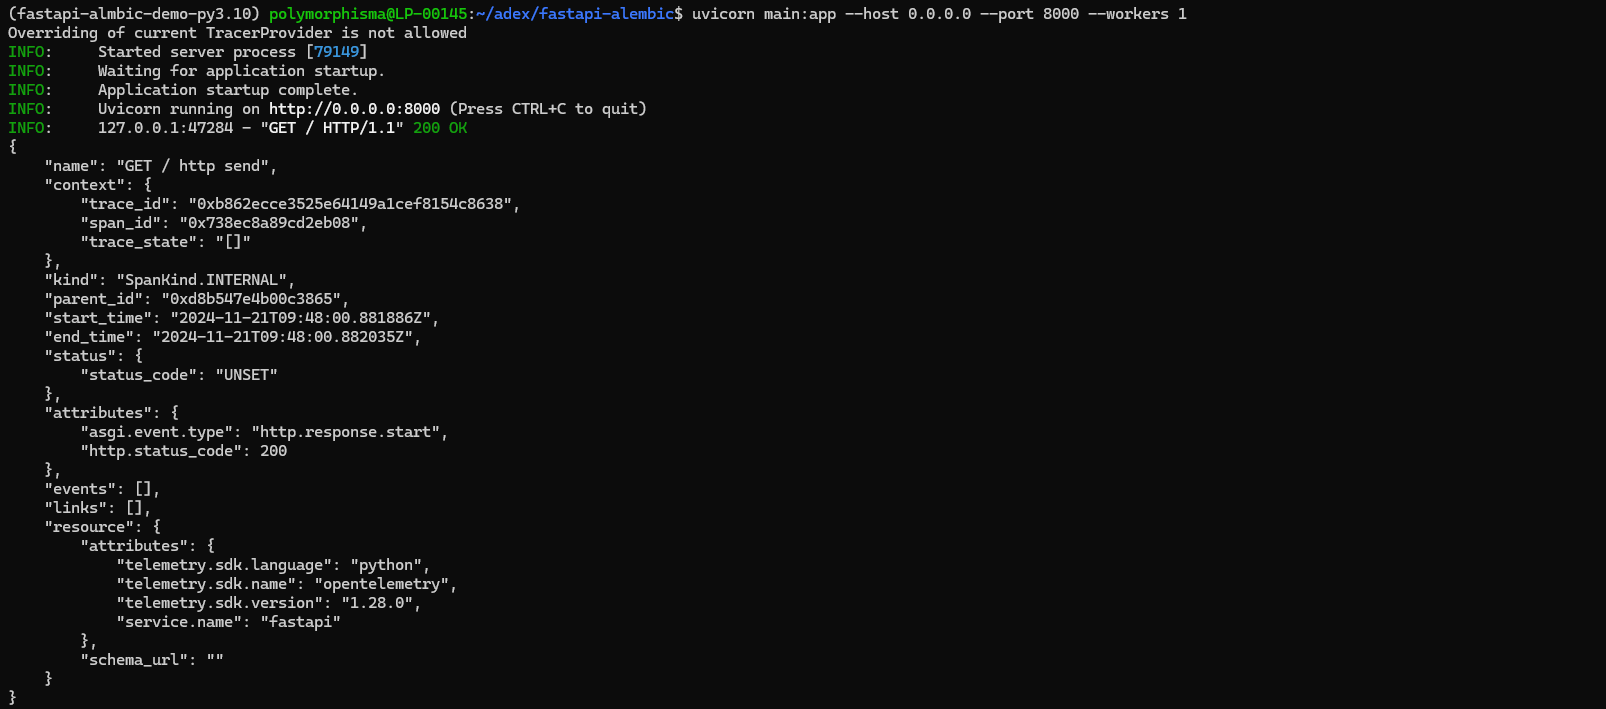Click the (fastapi-almbic-demo-py3.10) virtualenv label
This screenshot has width=1606, height=709.
coord(134,14)
